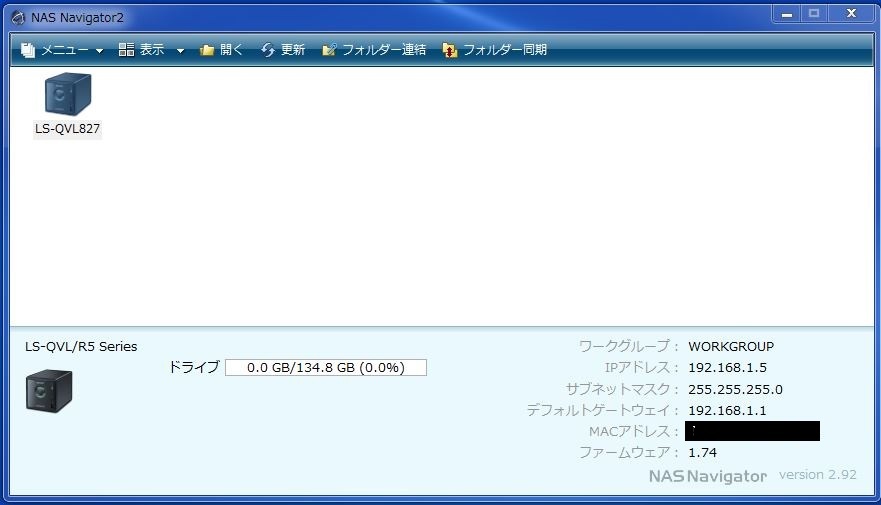
Task: Click default gateway value 192.168.1.1
Action: tap(727, 411)
